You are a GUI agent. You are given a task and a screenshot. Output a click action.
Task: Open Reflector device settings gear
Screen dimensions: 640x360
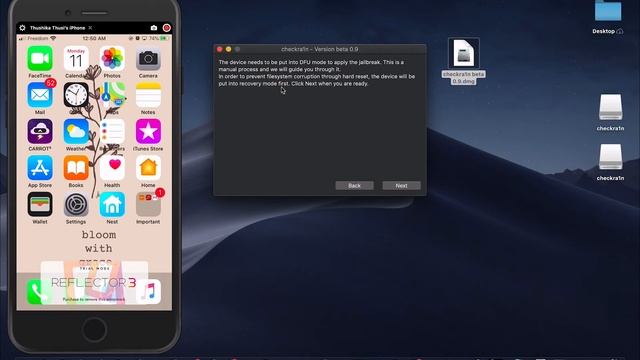(22, 28)
